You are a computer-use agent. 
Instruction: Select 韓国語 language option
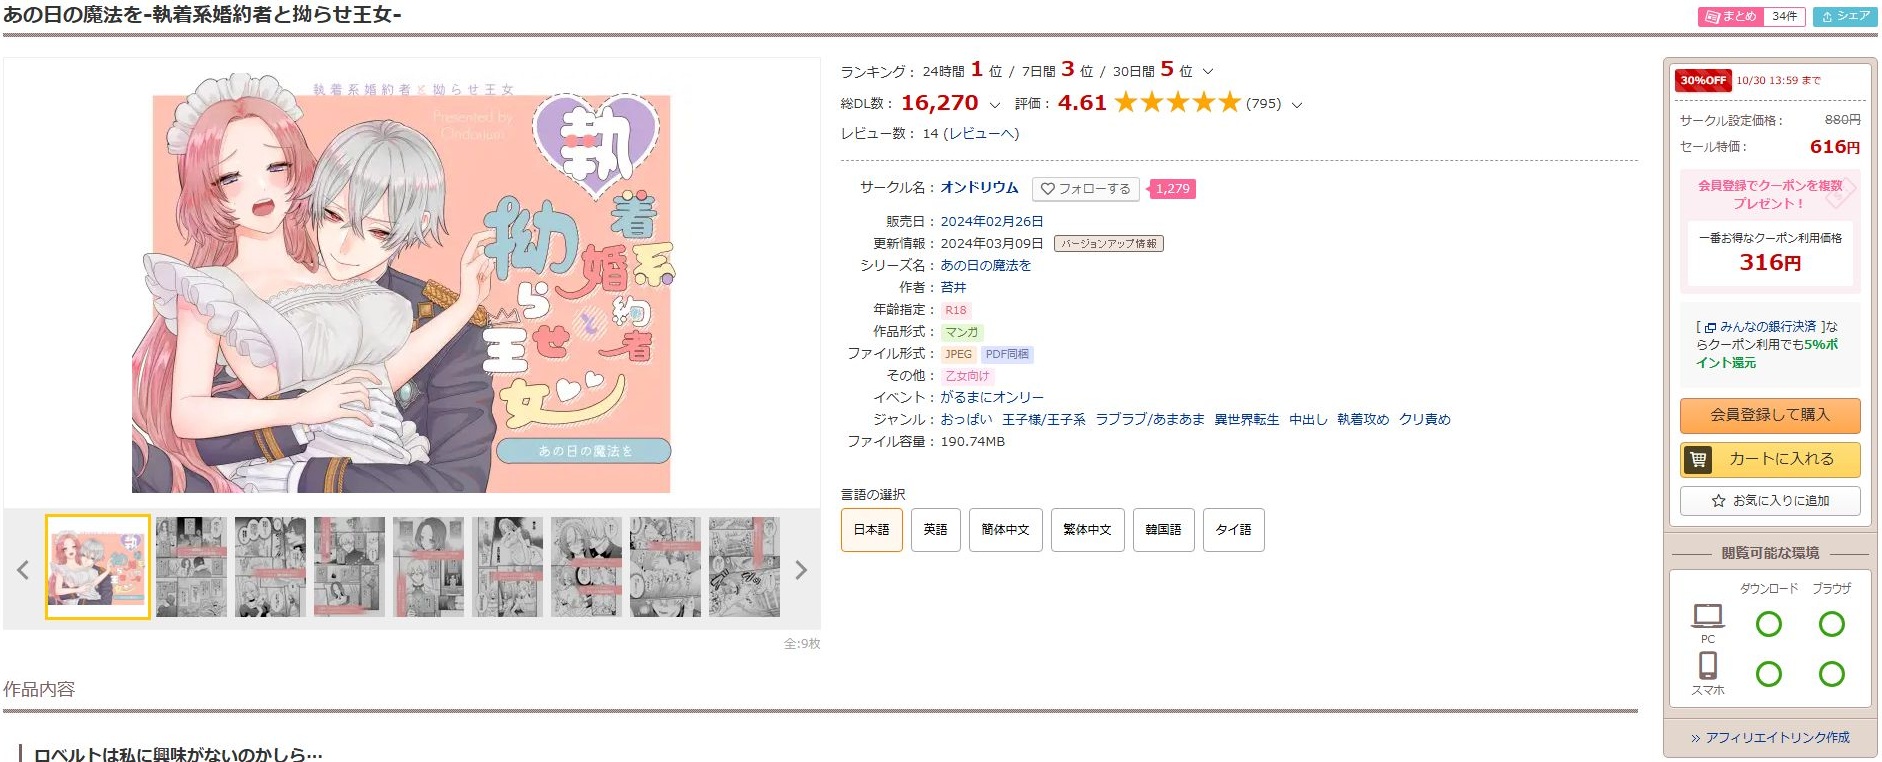tap(1163, 530)
